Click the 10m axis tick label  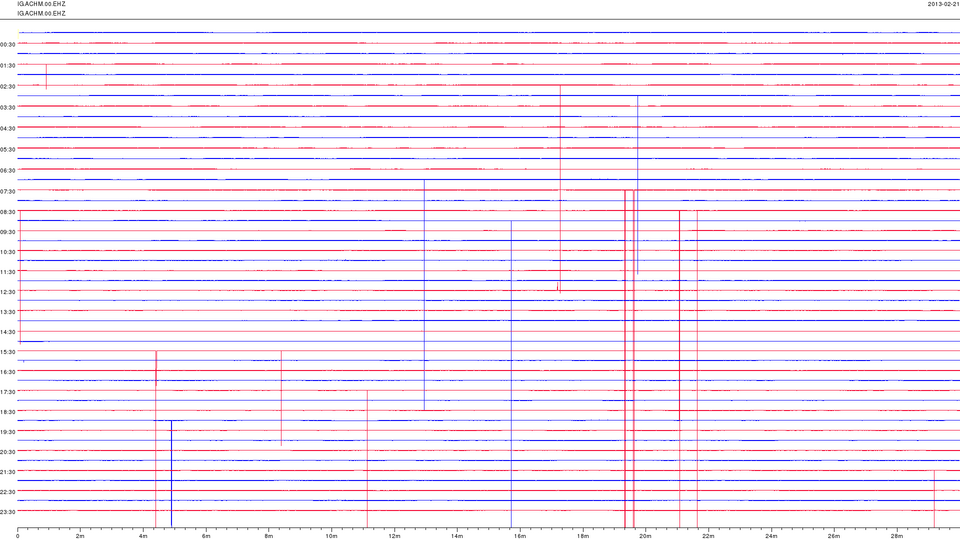(331, 536)
